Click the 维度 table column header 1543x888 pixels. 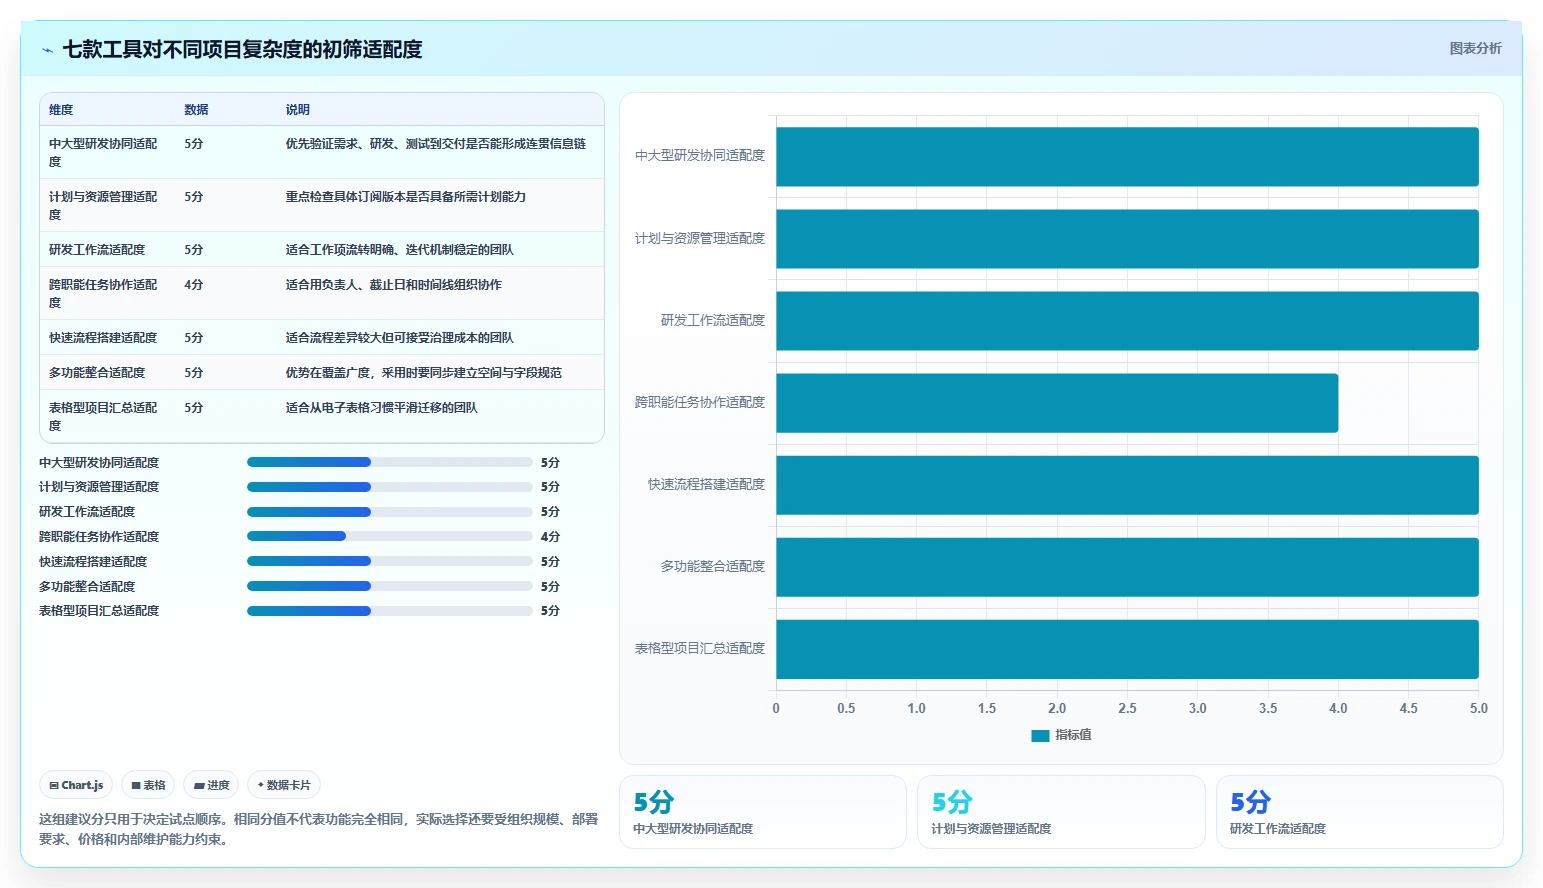[61, 110]
